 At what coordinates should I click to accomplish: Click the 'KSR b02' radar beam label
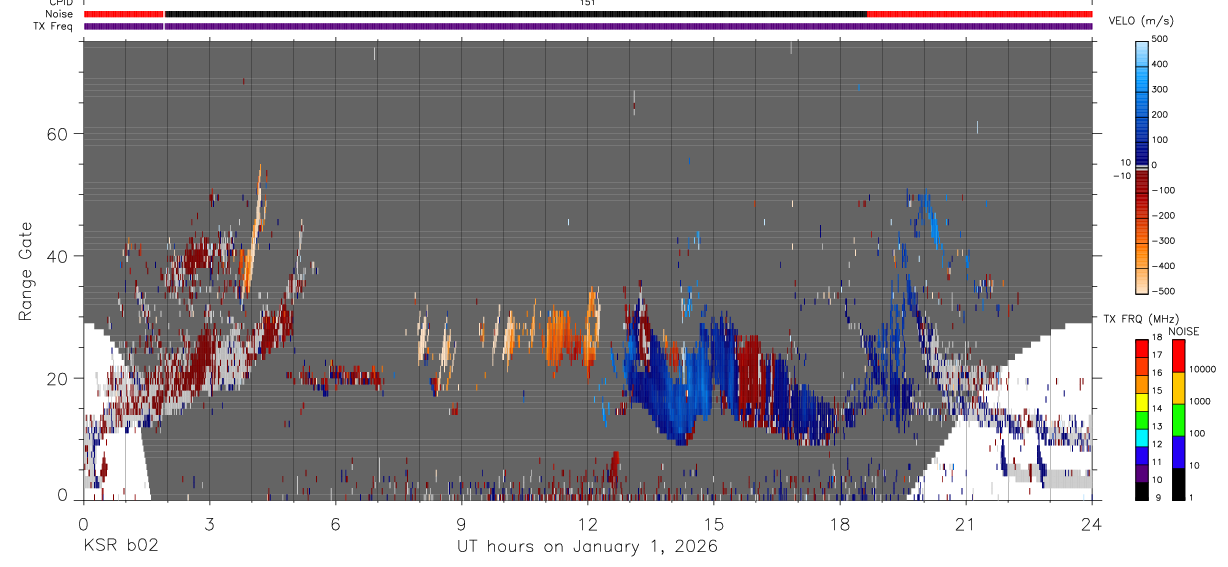[x=120, y=547]
